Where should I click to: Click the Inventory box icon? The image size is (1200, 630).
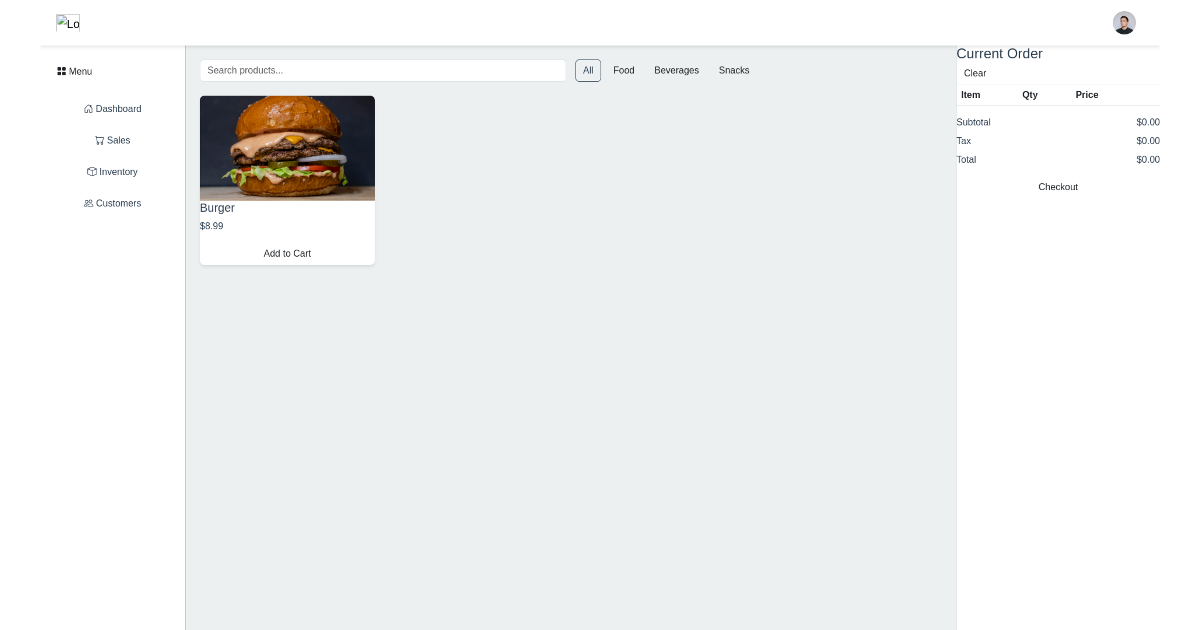[x=91, y=171]
